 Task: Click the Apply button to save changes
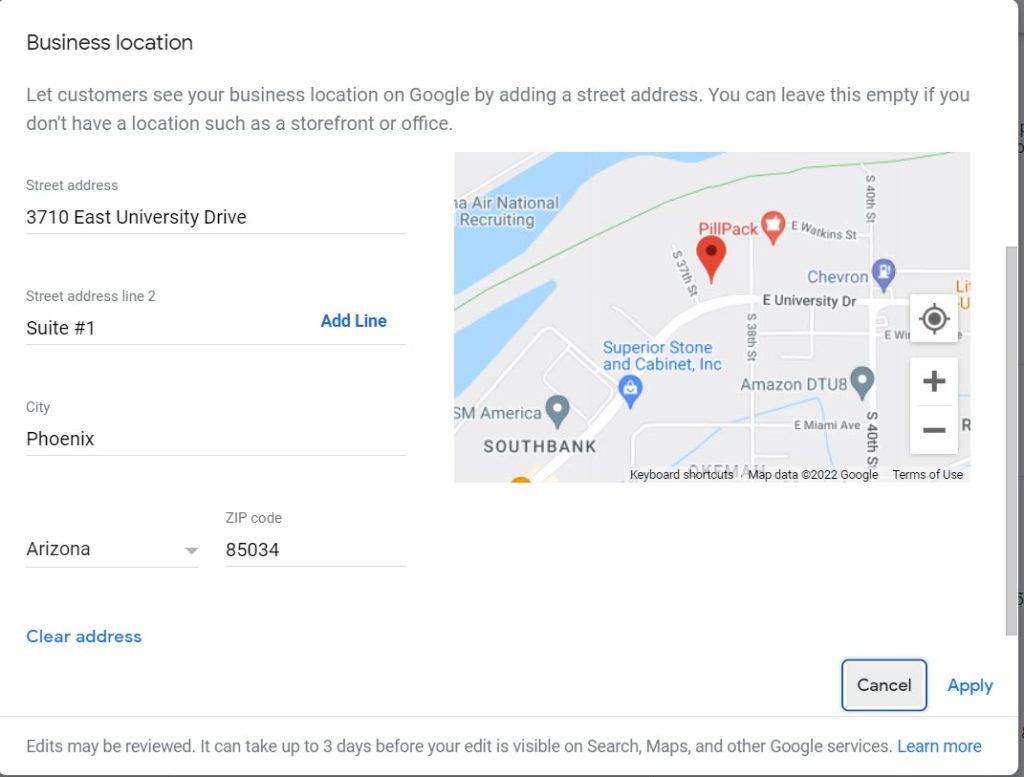coord(969,685)
